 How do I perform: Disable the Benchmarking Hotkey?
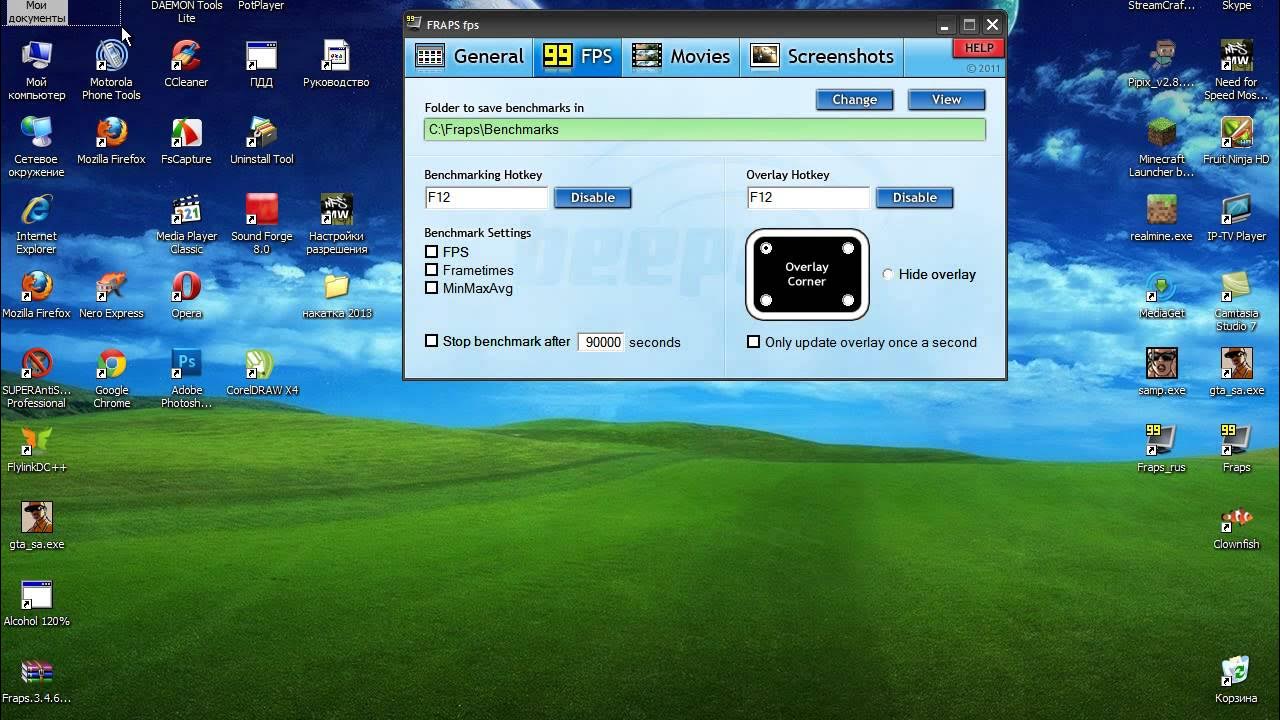[593, 197]
